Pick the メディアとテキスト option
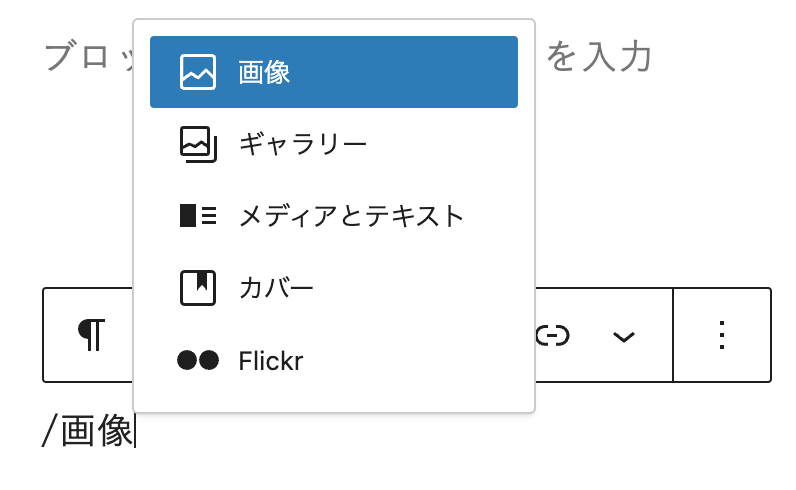796x490 pixels. click(x=351, y=216)
